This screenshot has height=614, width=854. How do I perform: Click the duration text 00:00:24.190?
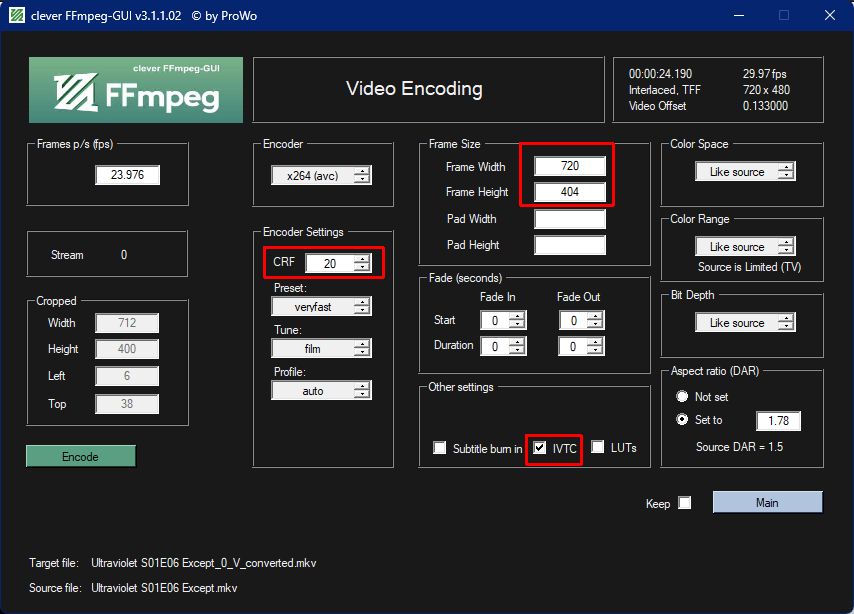[x=660, y=74]
